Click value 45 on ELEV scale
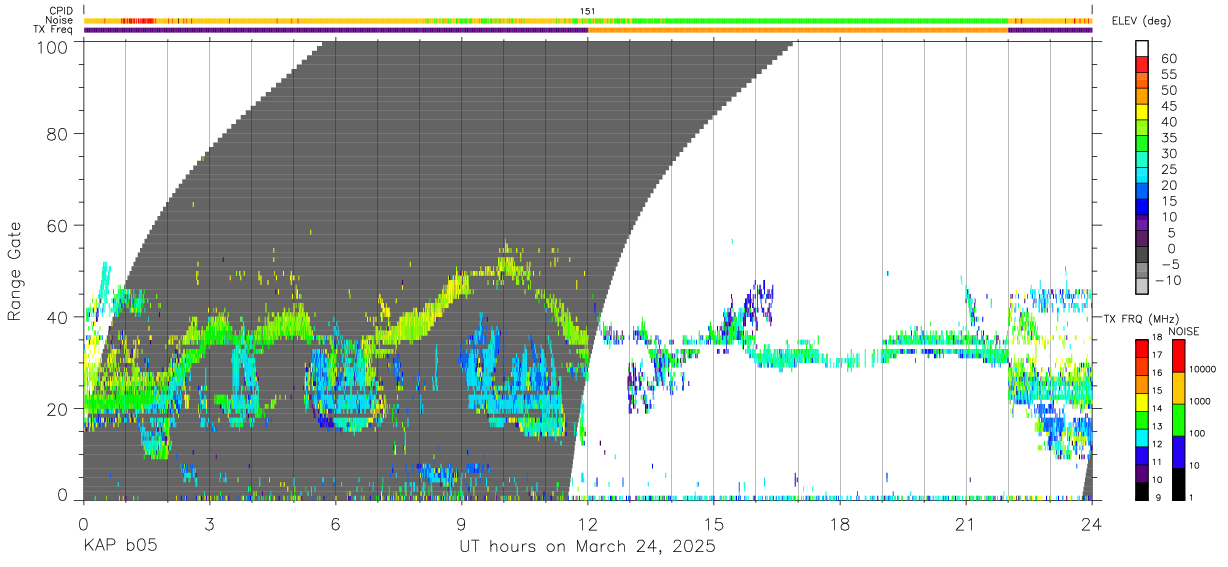The height and width of the screenshot is (567, 1228). point(1168,106)
